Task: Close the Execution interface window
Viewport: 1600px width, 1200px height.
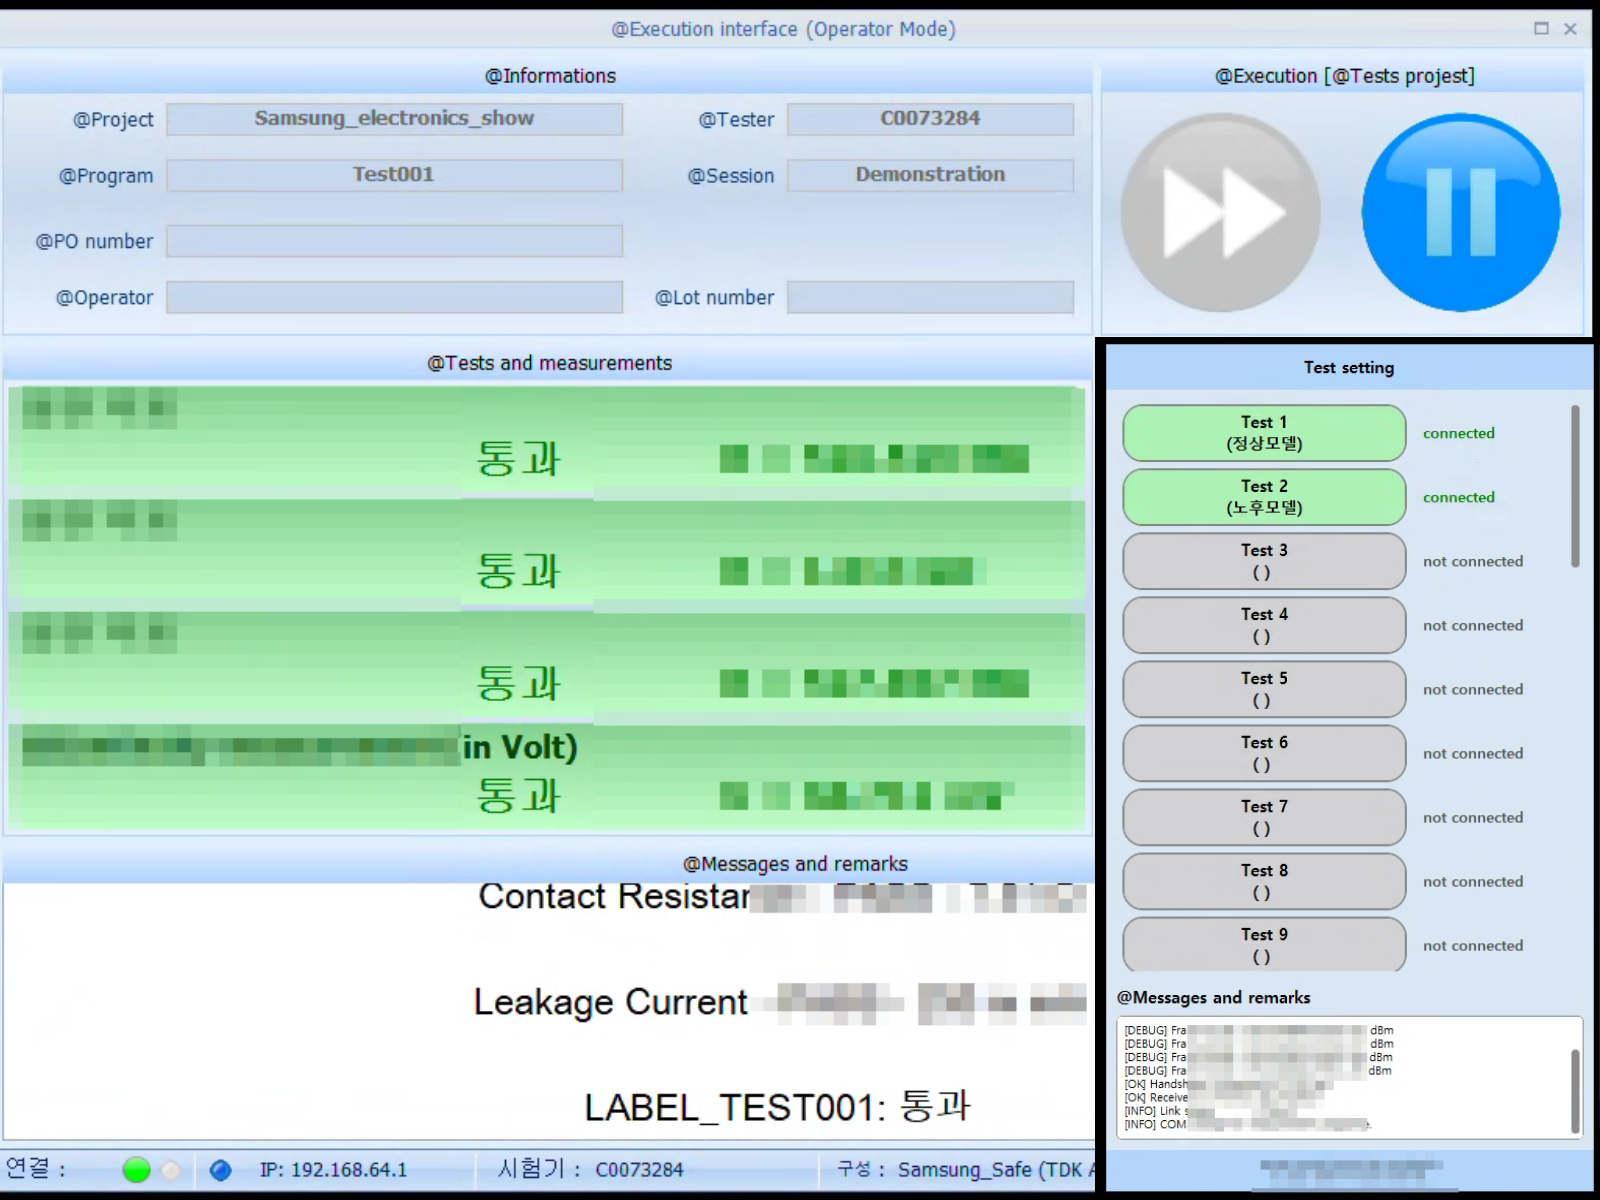Action: coord(1570,29)
